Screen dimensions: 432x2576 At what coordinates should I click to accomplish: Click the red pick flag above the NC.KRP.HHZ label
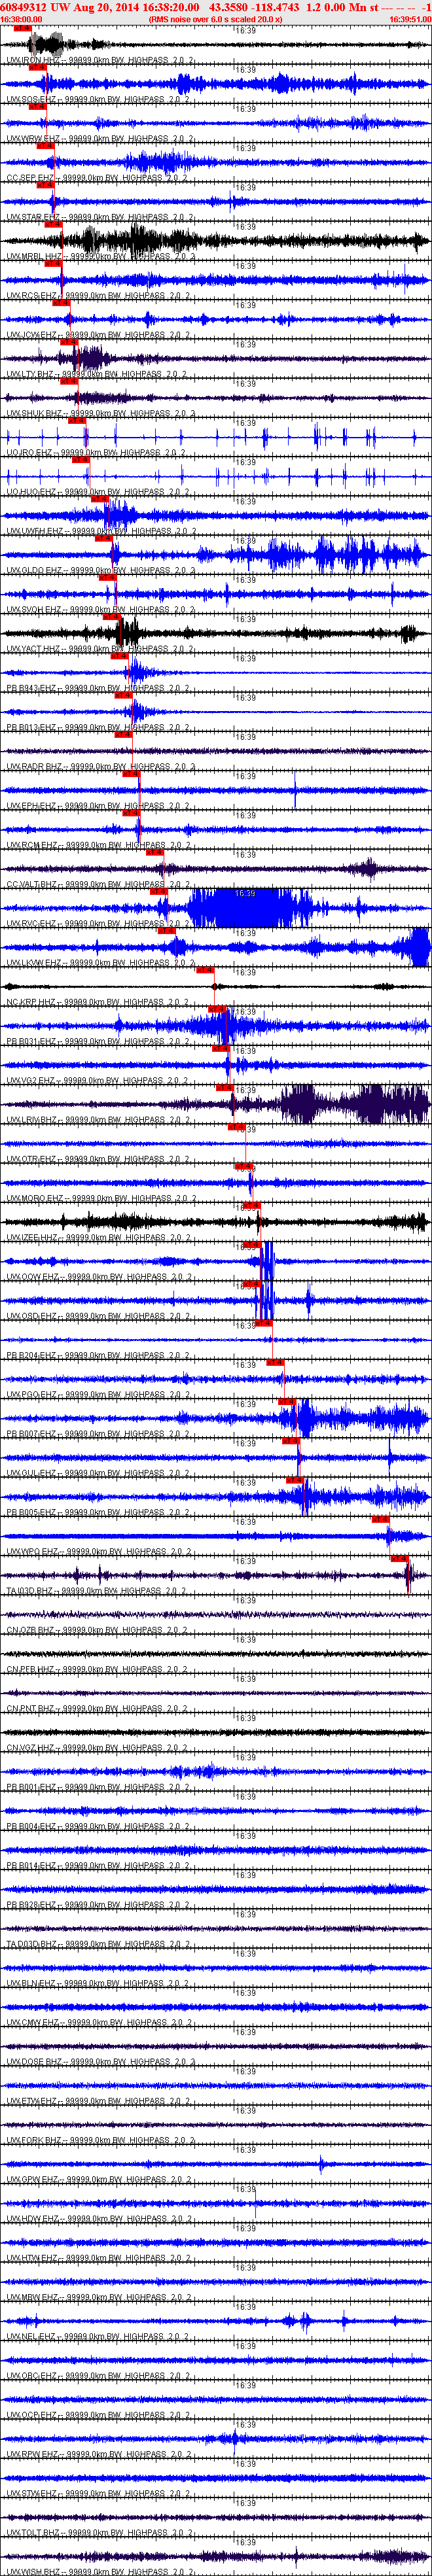click(x=205, y=970)
